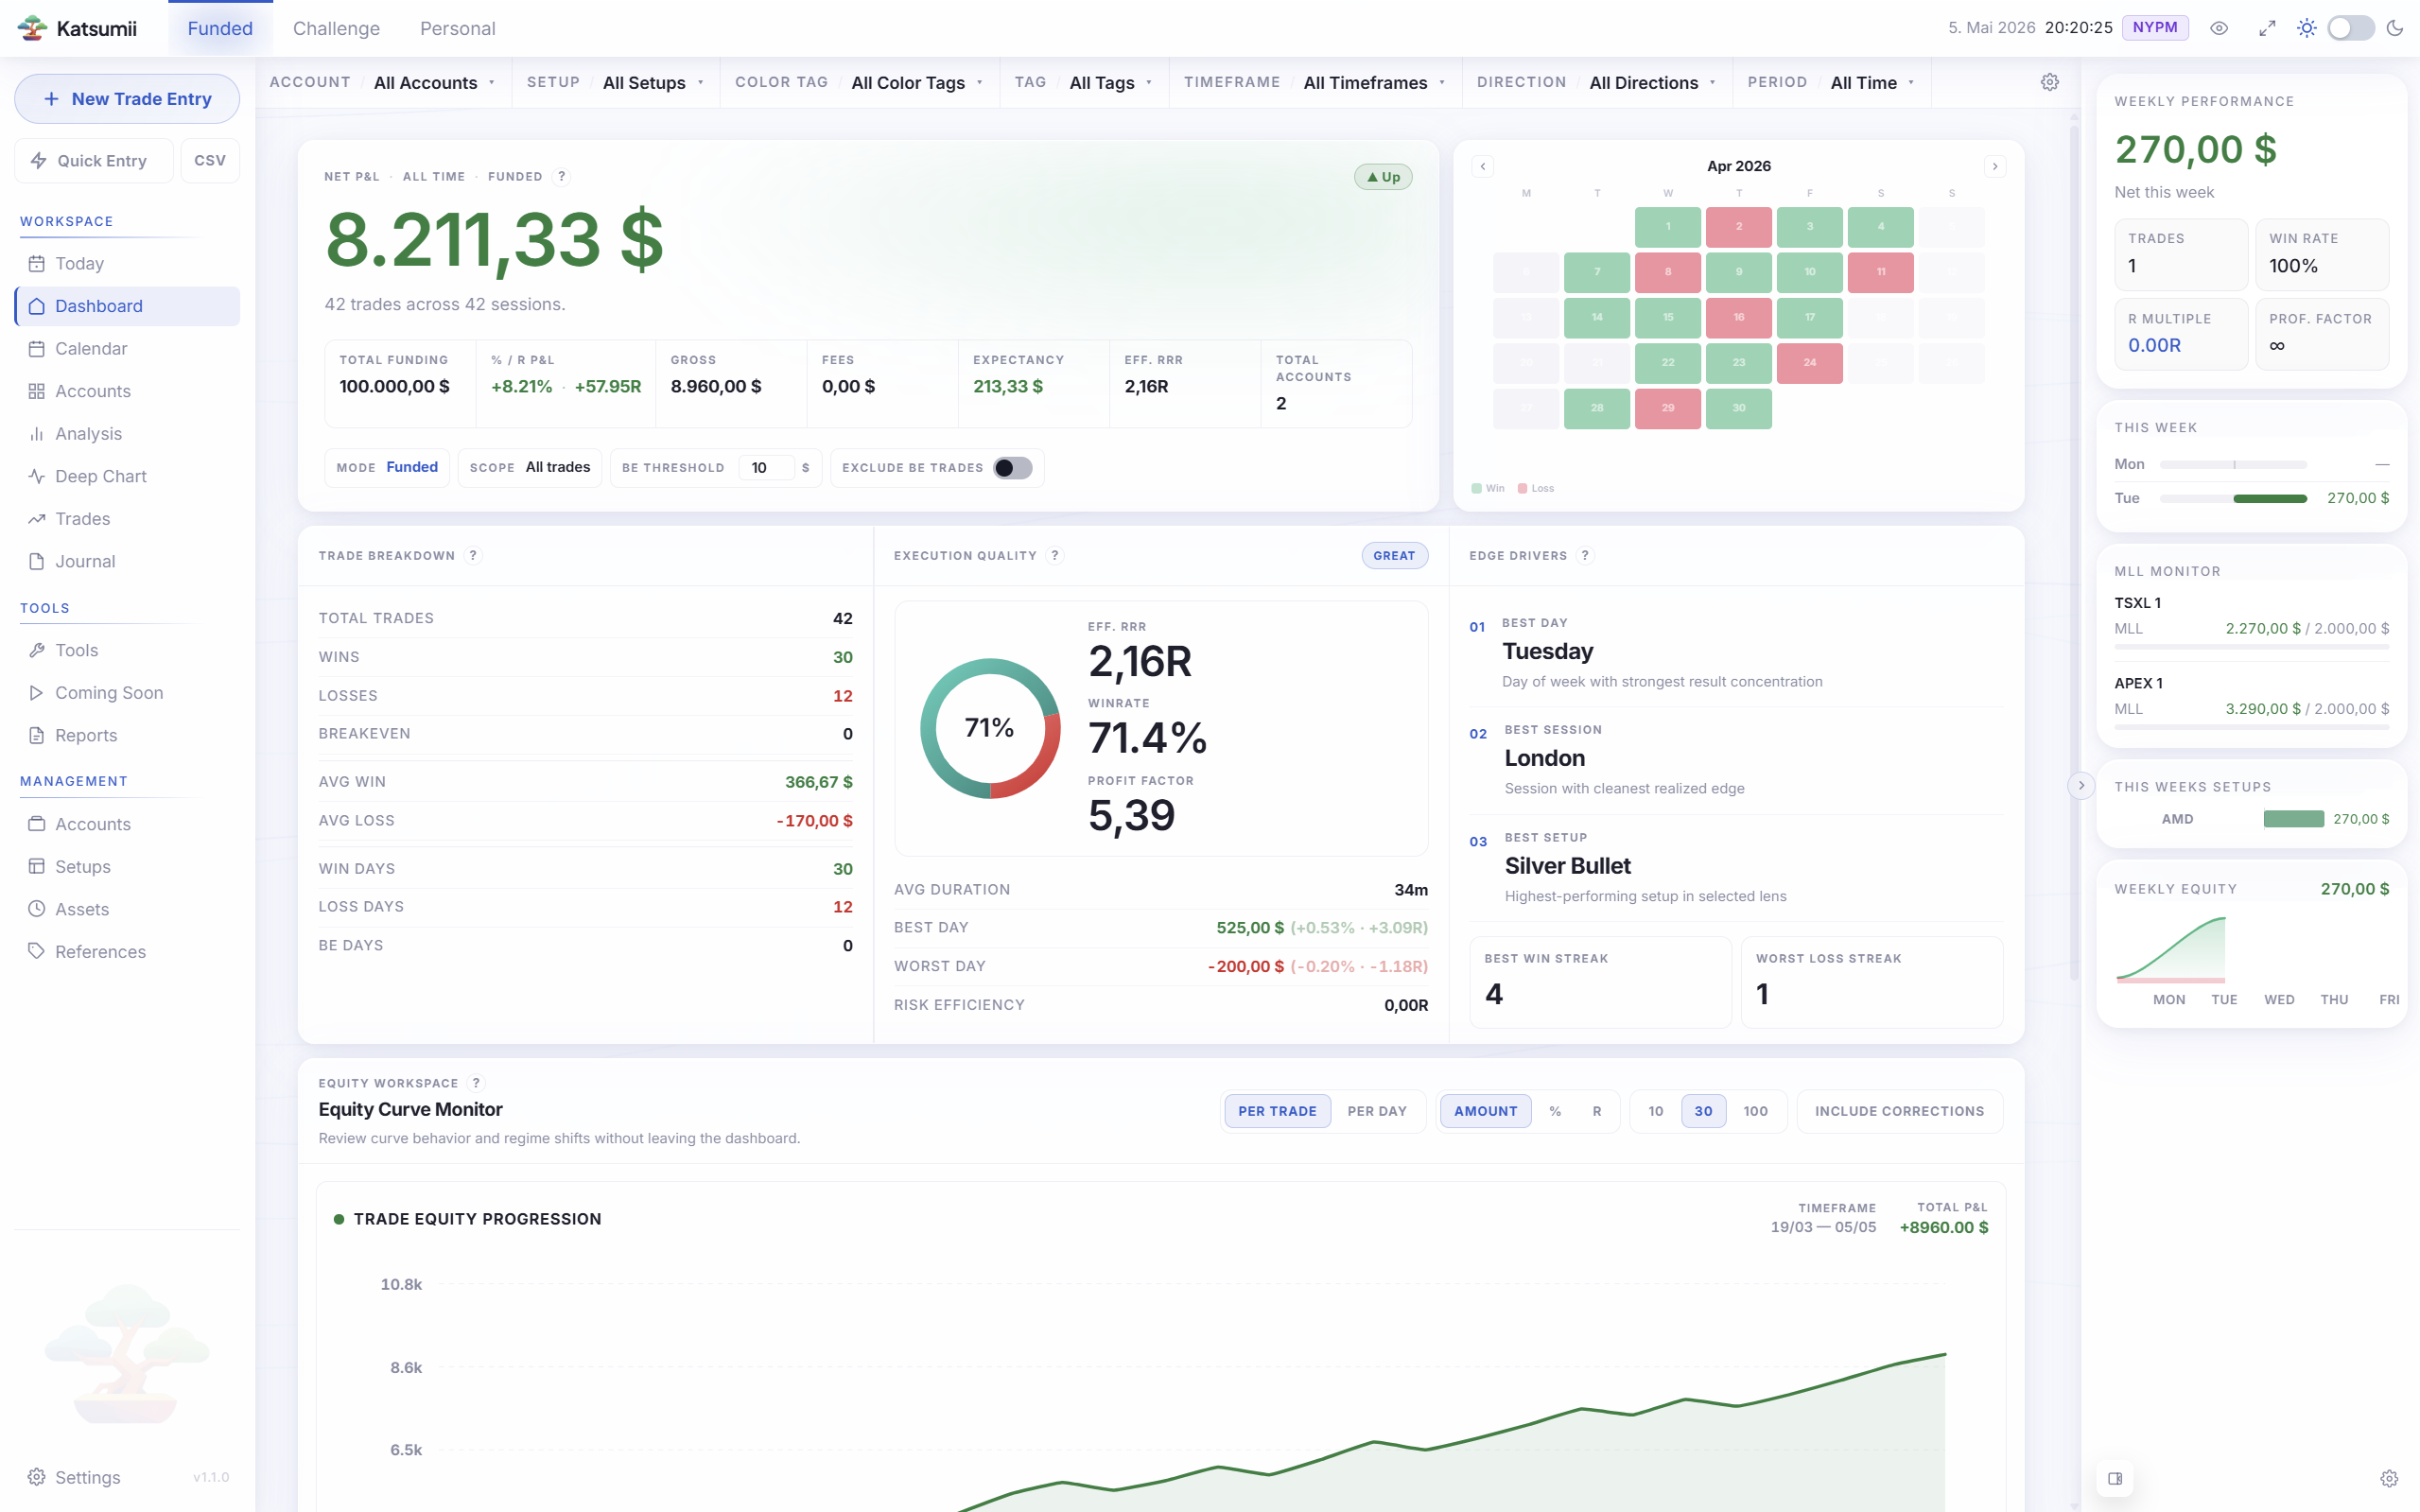Image resolution: width=2420 pixels, height=1512 pixels.
Task: Open the Journal page
Action: [127, 561]
